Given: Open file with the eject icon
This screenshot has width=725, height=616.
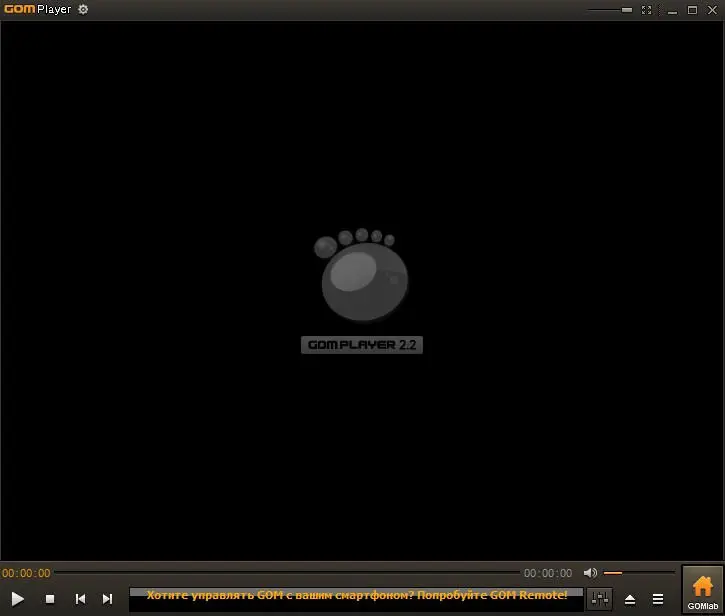Looking at the screenshot, I should [630, 599].
